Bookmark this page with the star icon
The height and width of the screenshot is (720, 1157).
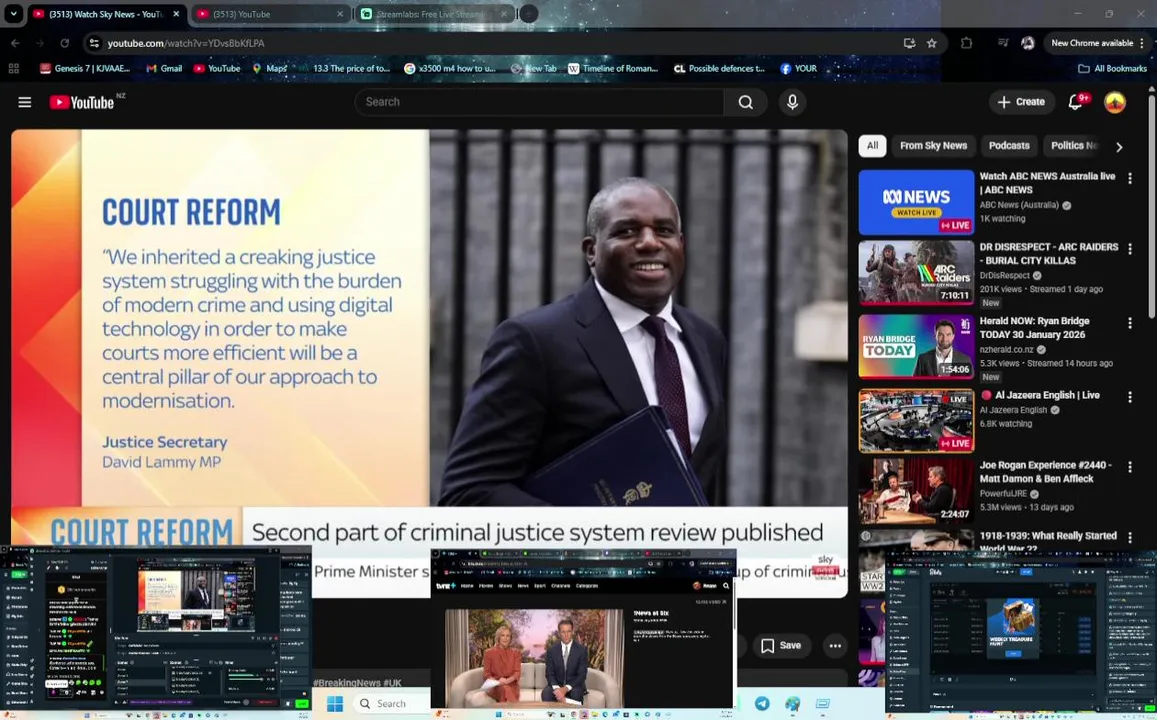click(932, 43)
